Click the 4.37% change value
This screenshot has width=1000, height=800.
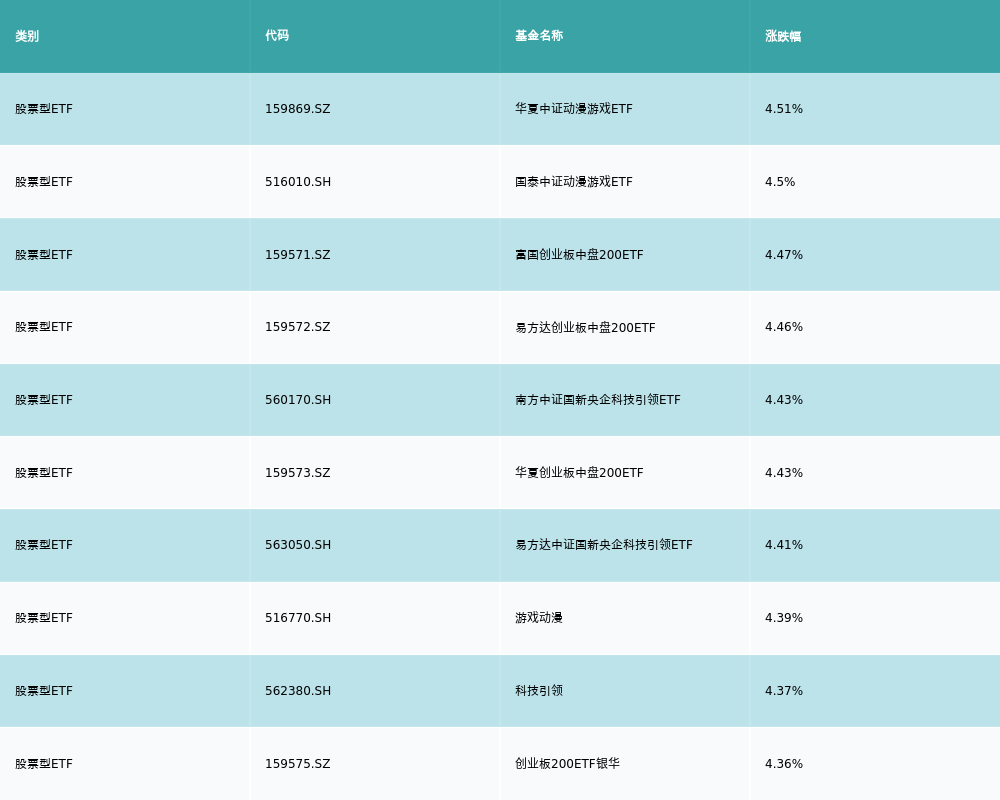point(784,691)
